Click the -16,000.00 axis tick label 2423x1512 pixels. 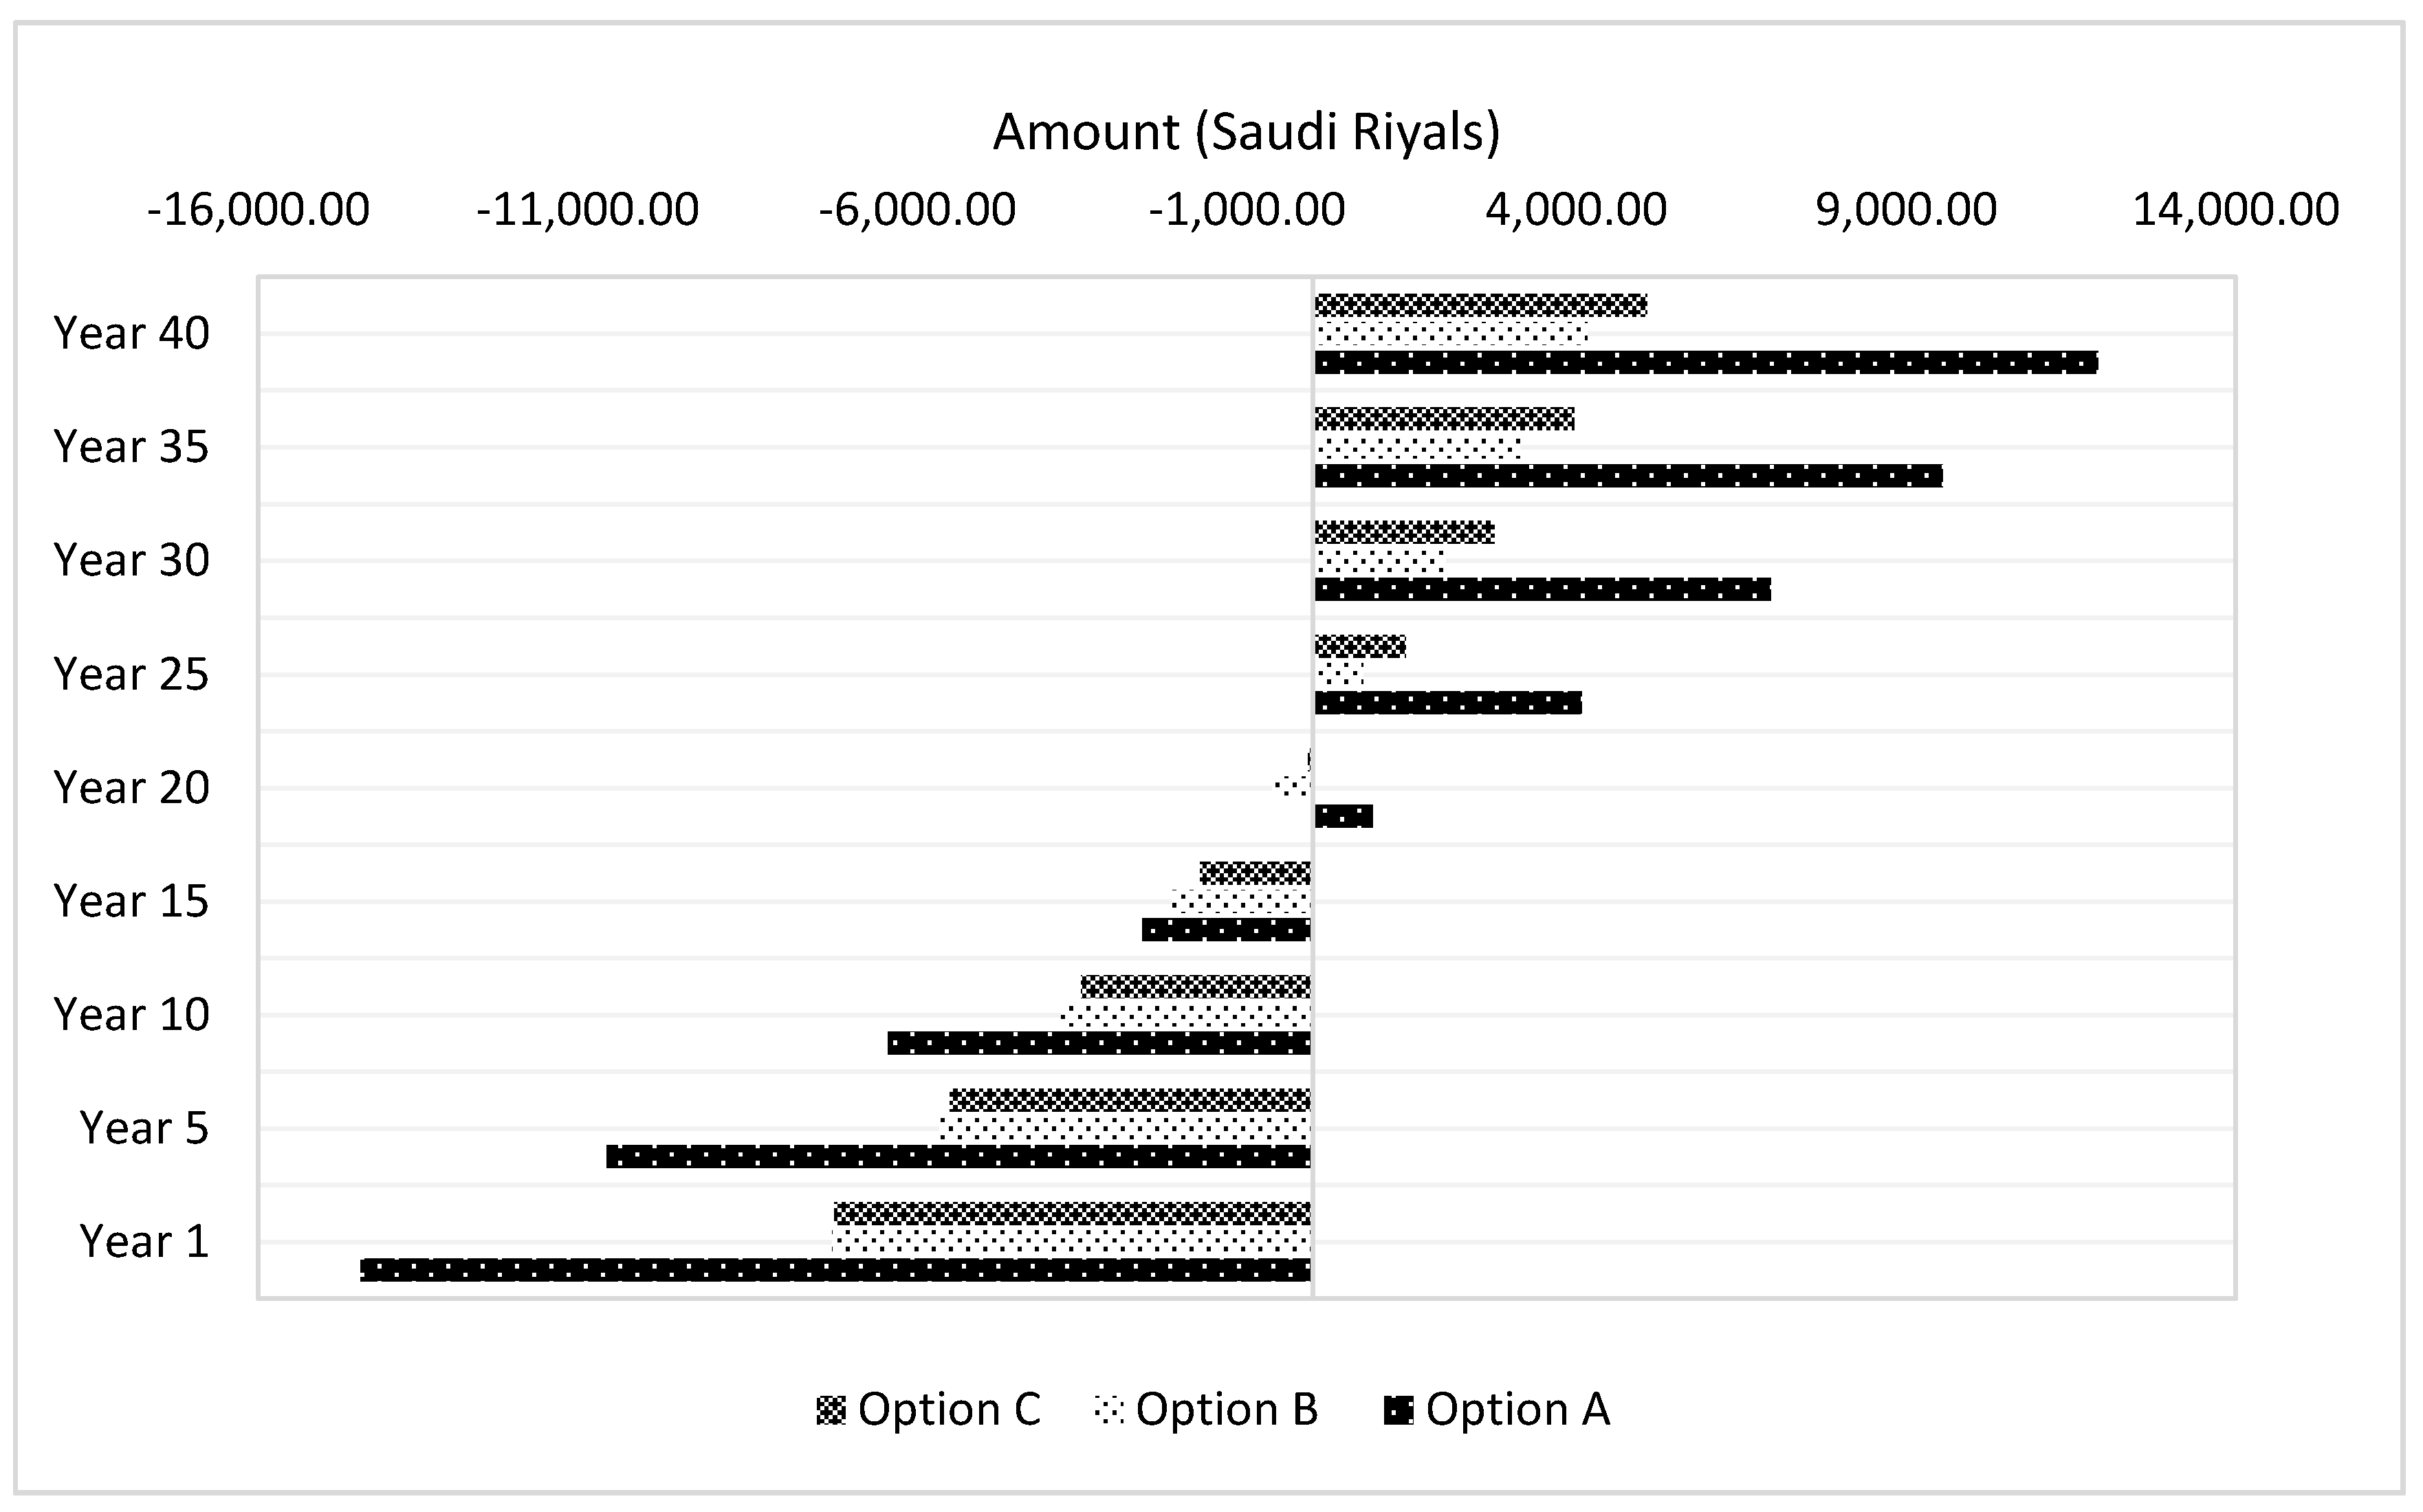click(x=258, y=210)
